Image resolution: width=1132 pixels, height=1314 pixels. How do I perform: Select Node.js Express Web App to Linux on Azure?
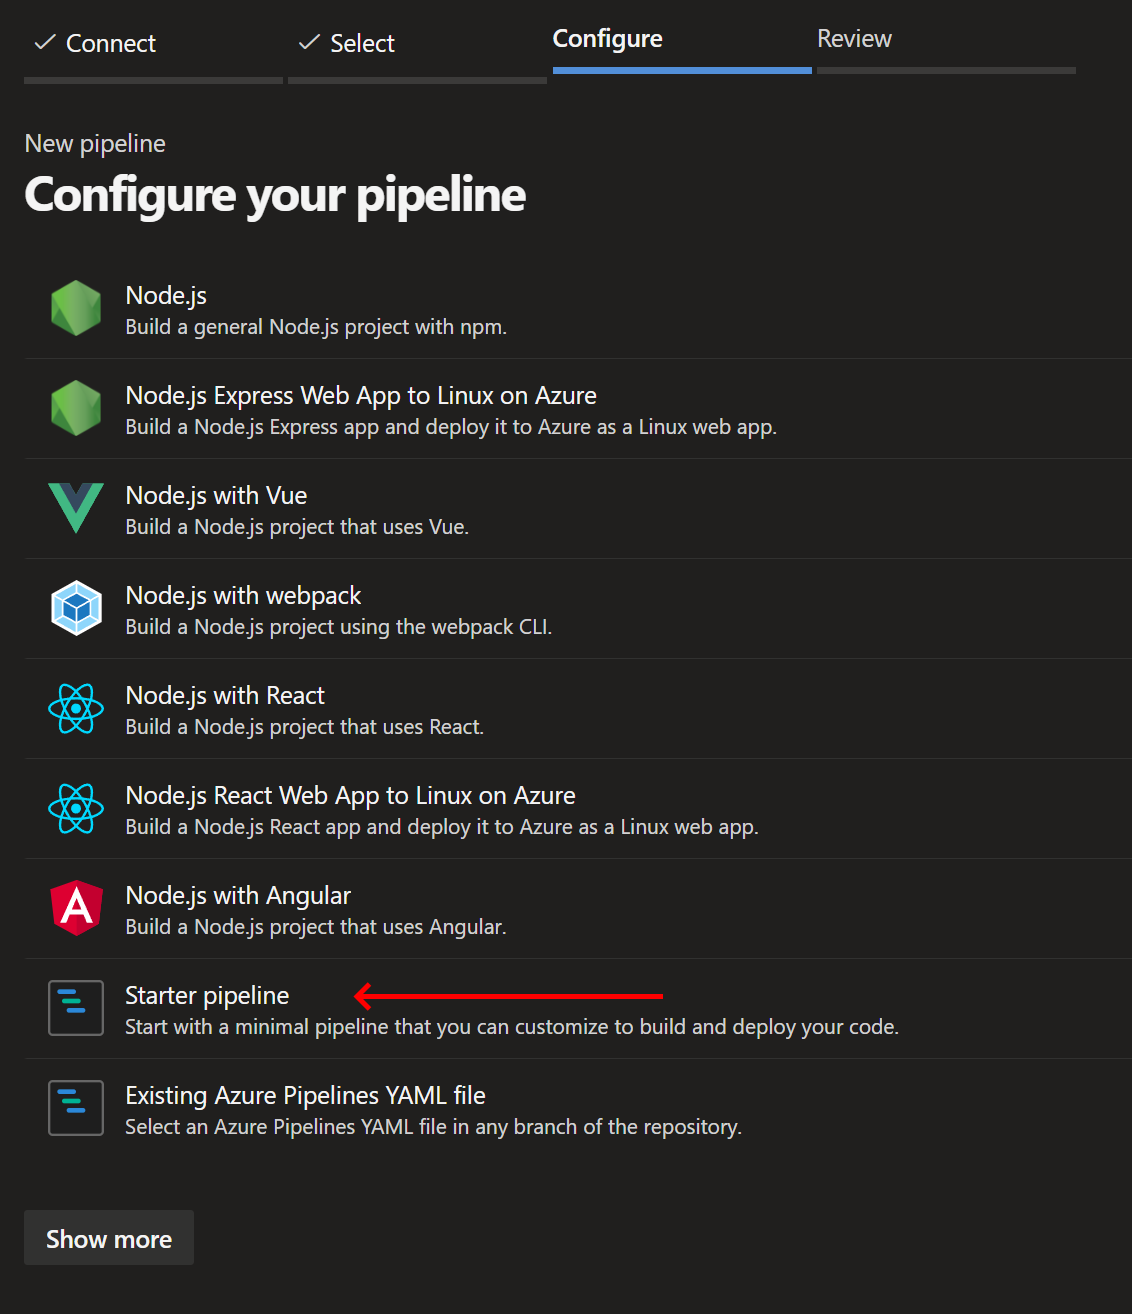point(360,395)
